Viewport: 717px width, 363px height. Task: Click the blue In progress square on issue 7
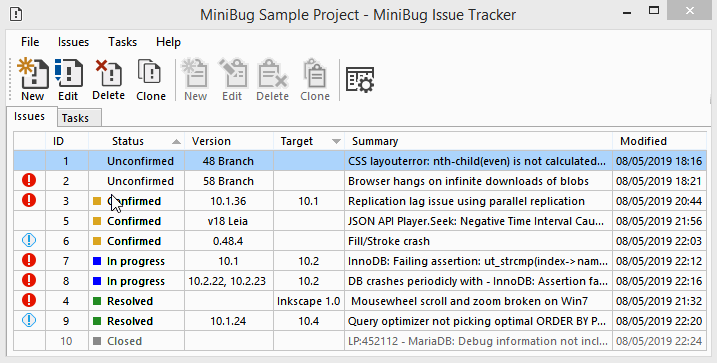pos(97,261)
